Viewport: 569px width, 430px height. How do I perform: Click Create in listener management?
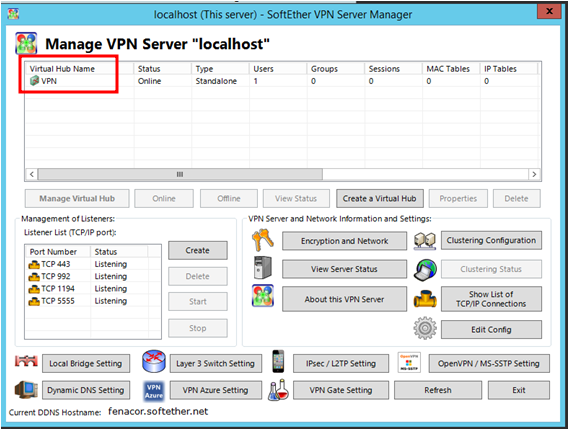pos(198,250)
